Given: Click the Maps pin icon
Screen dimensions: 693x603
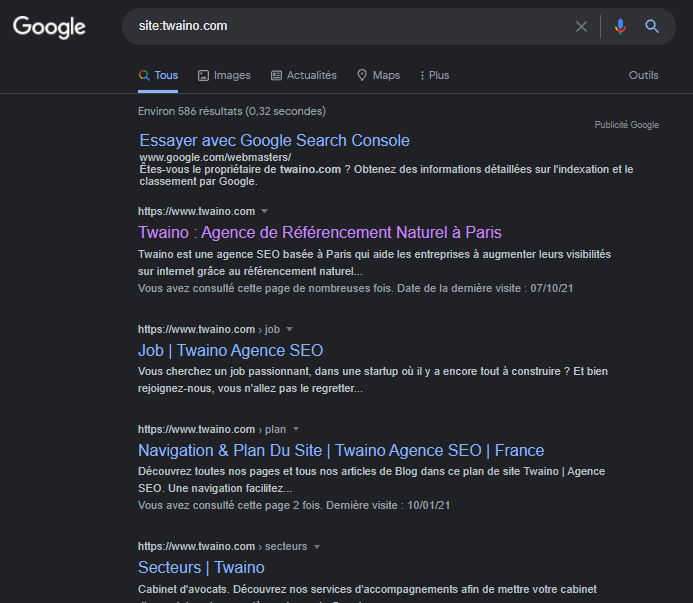Looking at the screenshot, I should 362,75.
